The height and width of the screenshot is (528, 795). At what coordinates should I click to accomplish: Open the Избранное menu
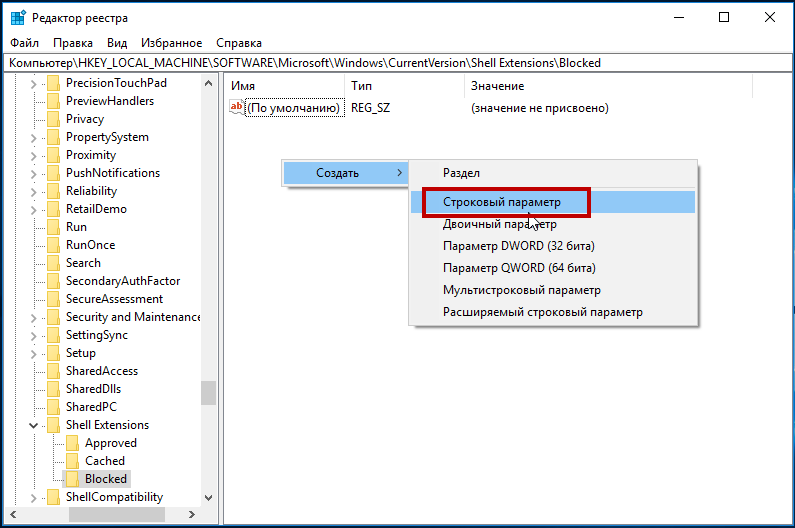171,43
